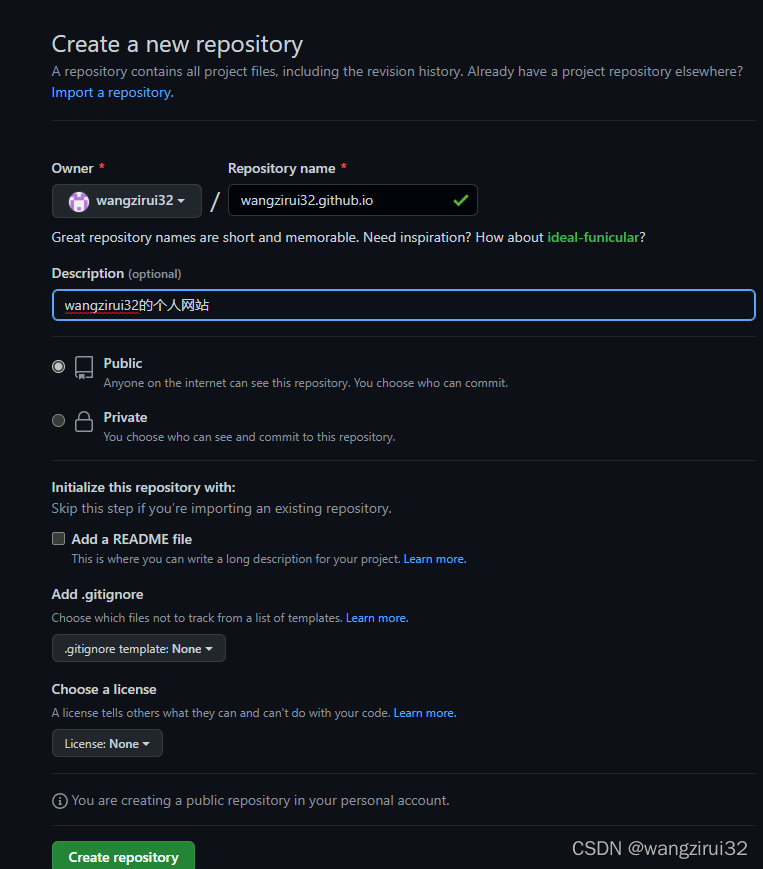This screenshot has height=869, width=763.
Task: Use the ideal-funicular name suggestion
Action: point(593,237)
